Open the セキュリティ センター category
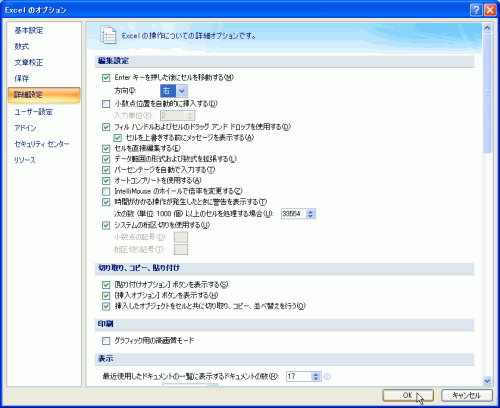The height and width of the screenshot is (408, 500). [42, 144]
